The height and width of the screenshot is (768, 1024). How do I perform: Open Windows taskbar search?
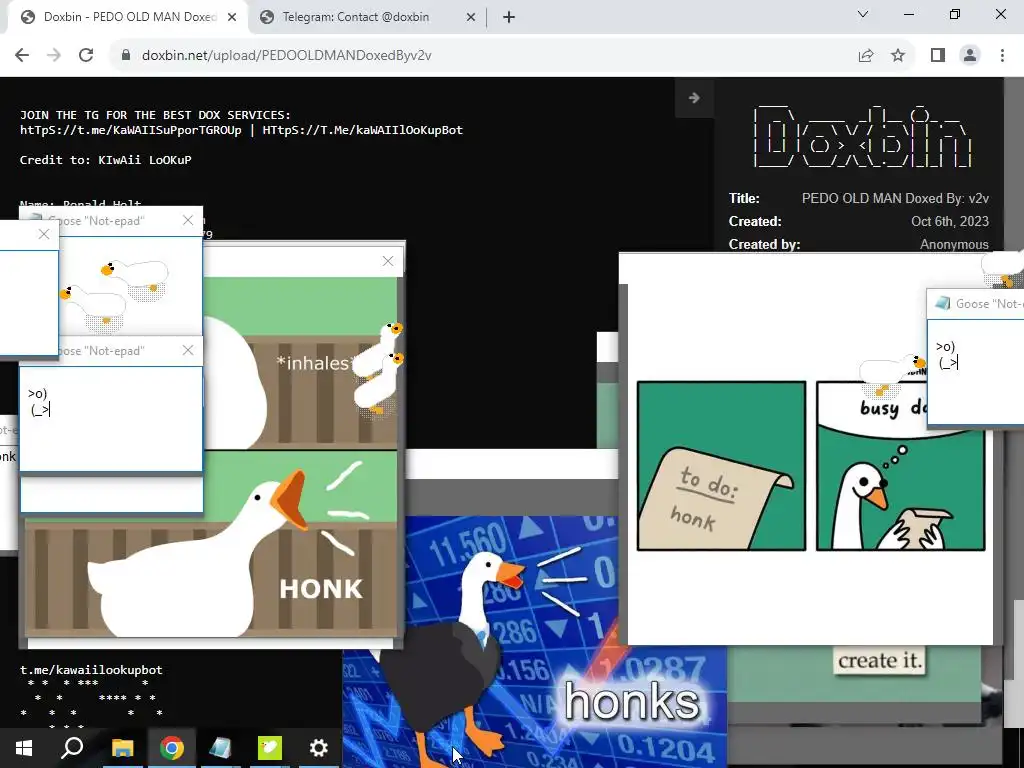[x=72, y=748]
